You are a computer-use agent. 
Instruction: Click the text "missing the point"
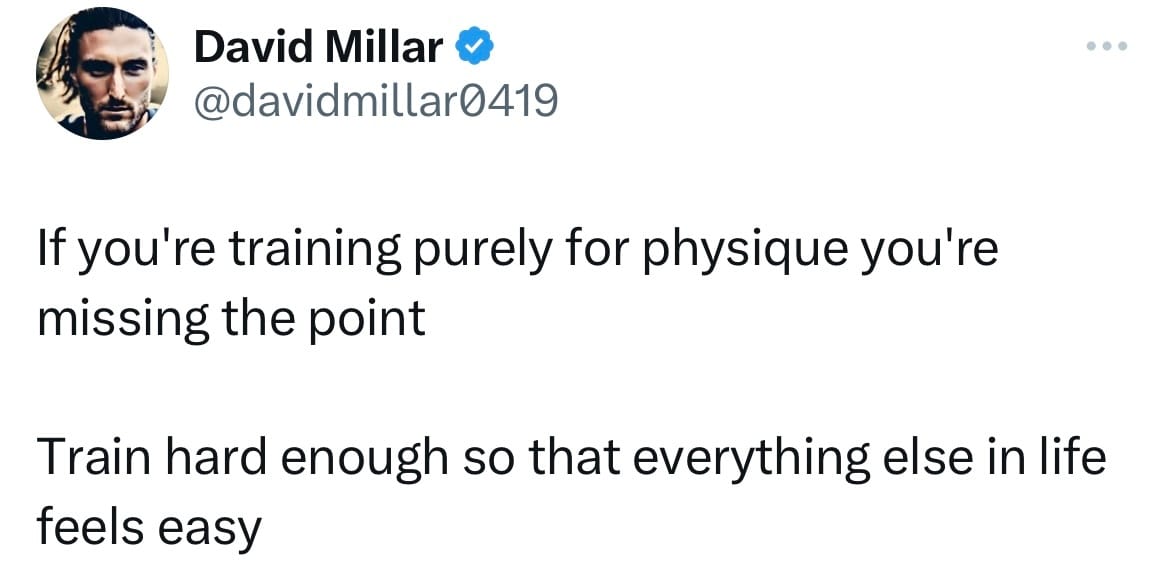pyautogui.click(x=231, y=322)
